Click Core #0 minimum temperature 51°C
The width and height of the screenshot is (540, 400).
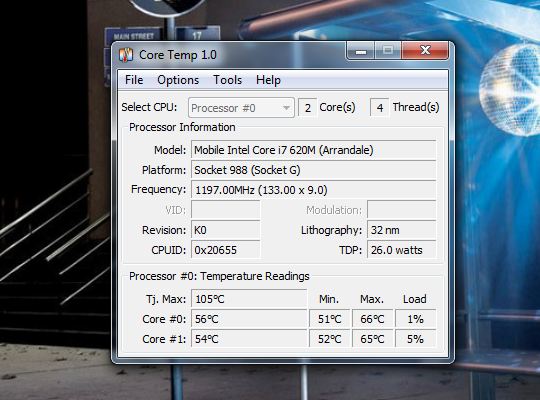pos(329,319)
